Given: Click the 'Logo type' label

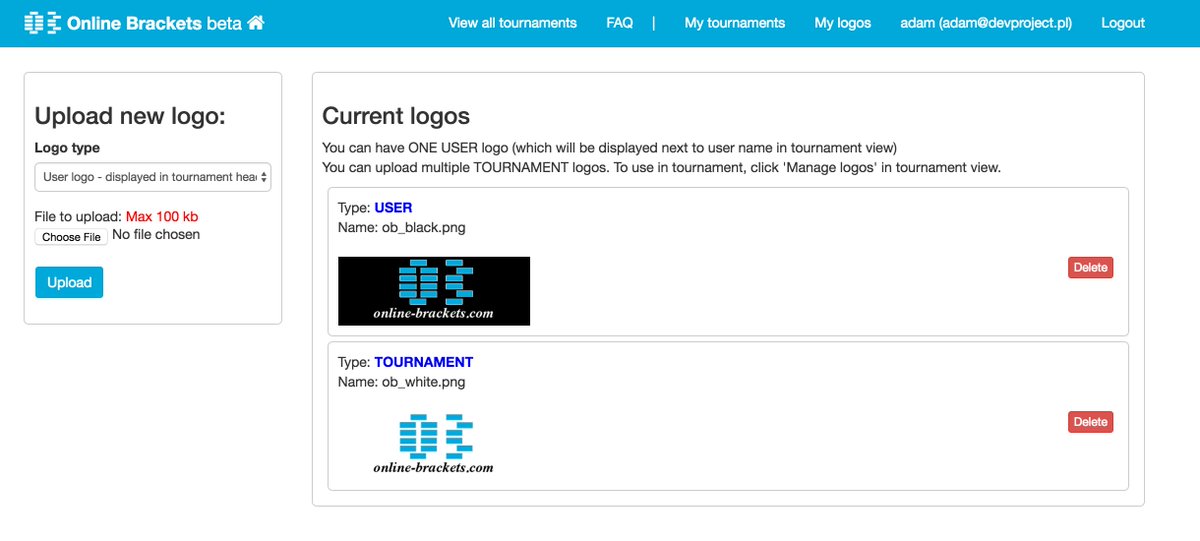Looking at the screenshot, I should click(67, 148).
